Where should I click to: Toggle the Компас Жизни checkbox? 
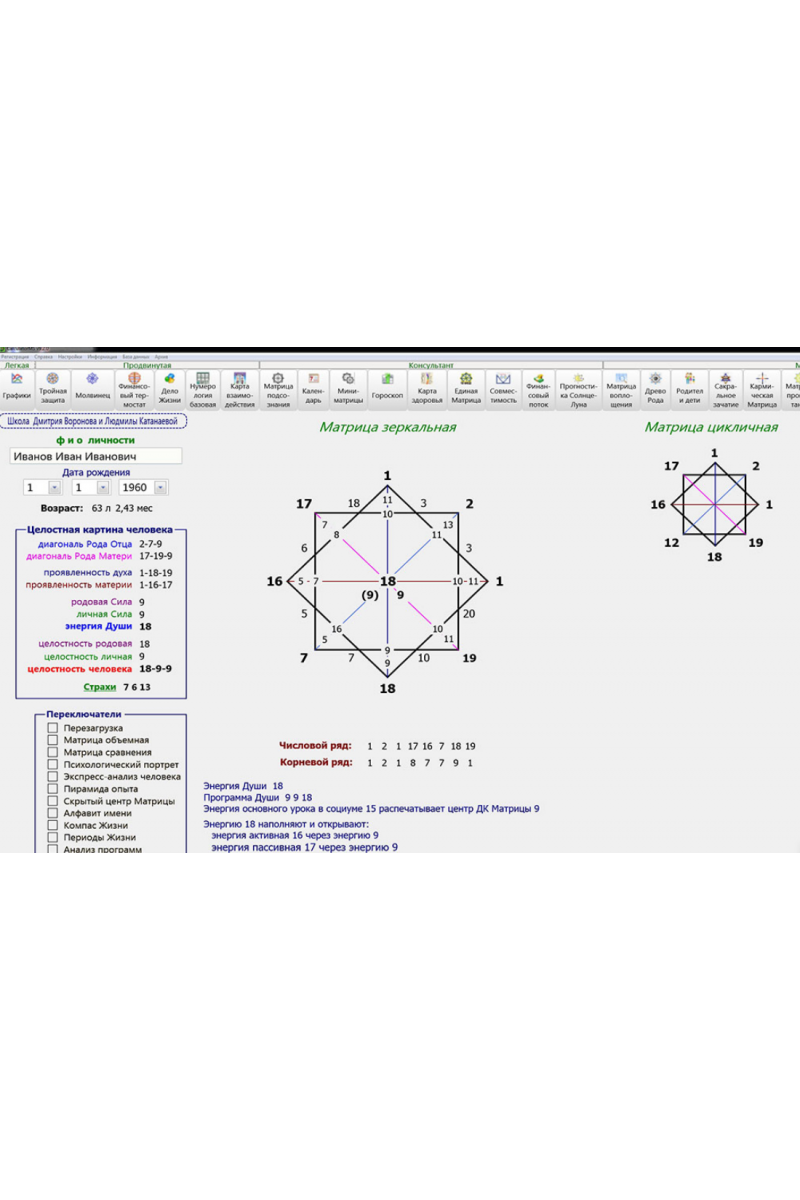(x=53, y=825)
